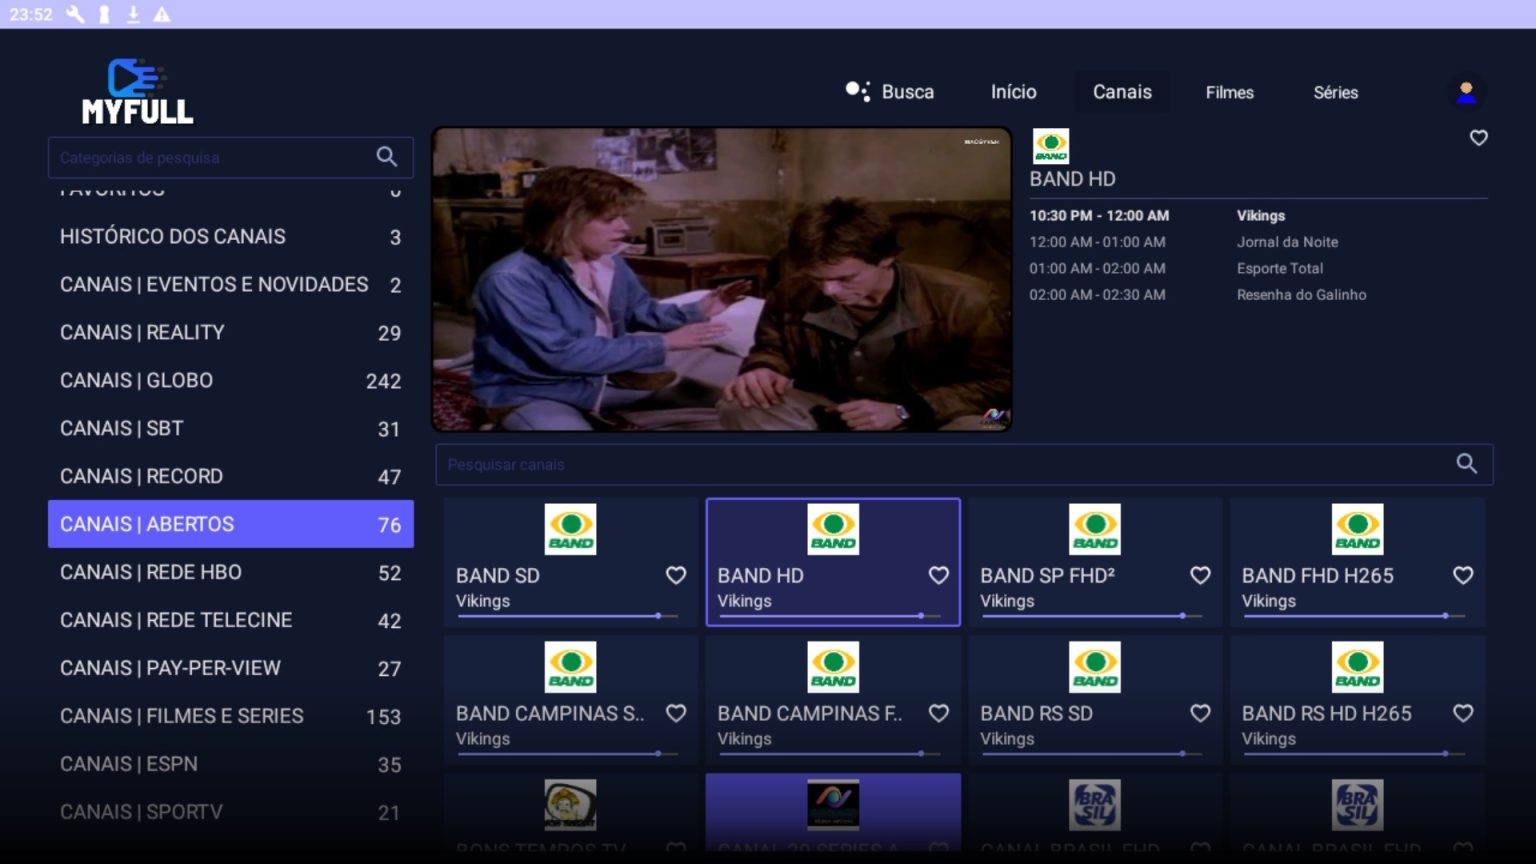Viewport: 1536px width, 864px height.
Task: Favorite the BAND RS SD channel heart
Action: coord(1200,714)
